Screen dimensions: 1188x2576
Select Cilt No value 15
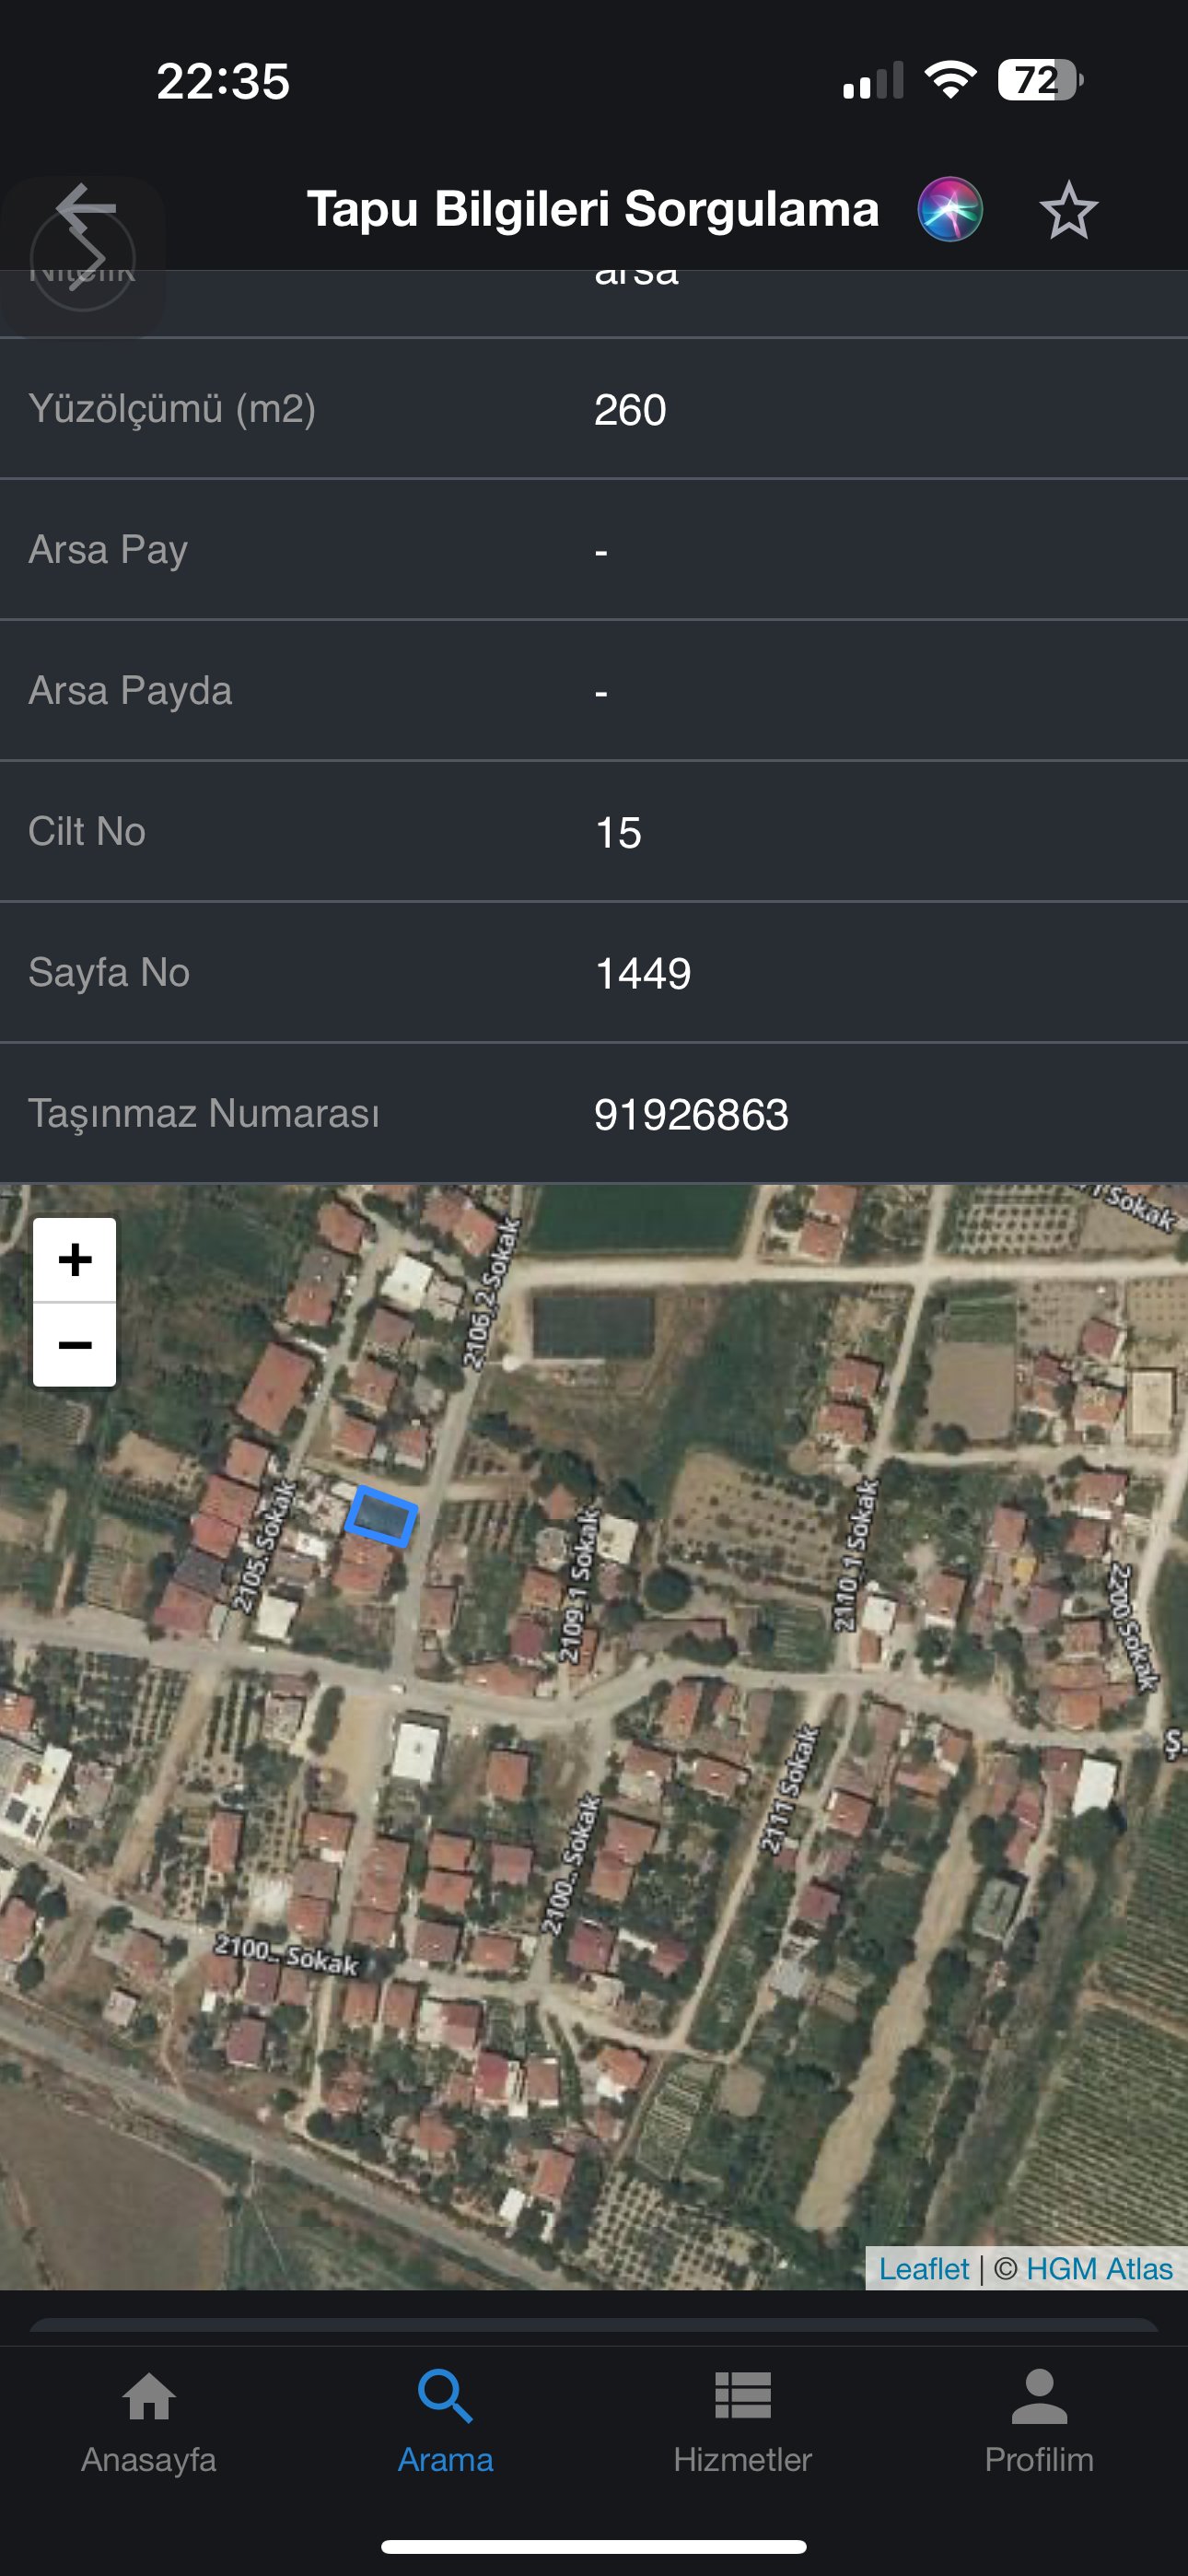click(x=618, y=833)
